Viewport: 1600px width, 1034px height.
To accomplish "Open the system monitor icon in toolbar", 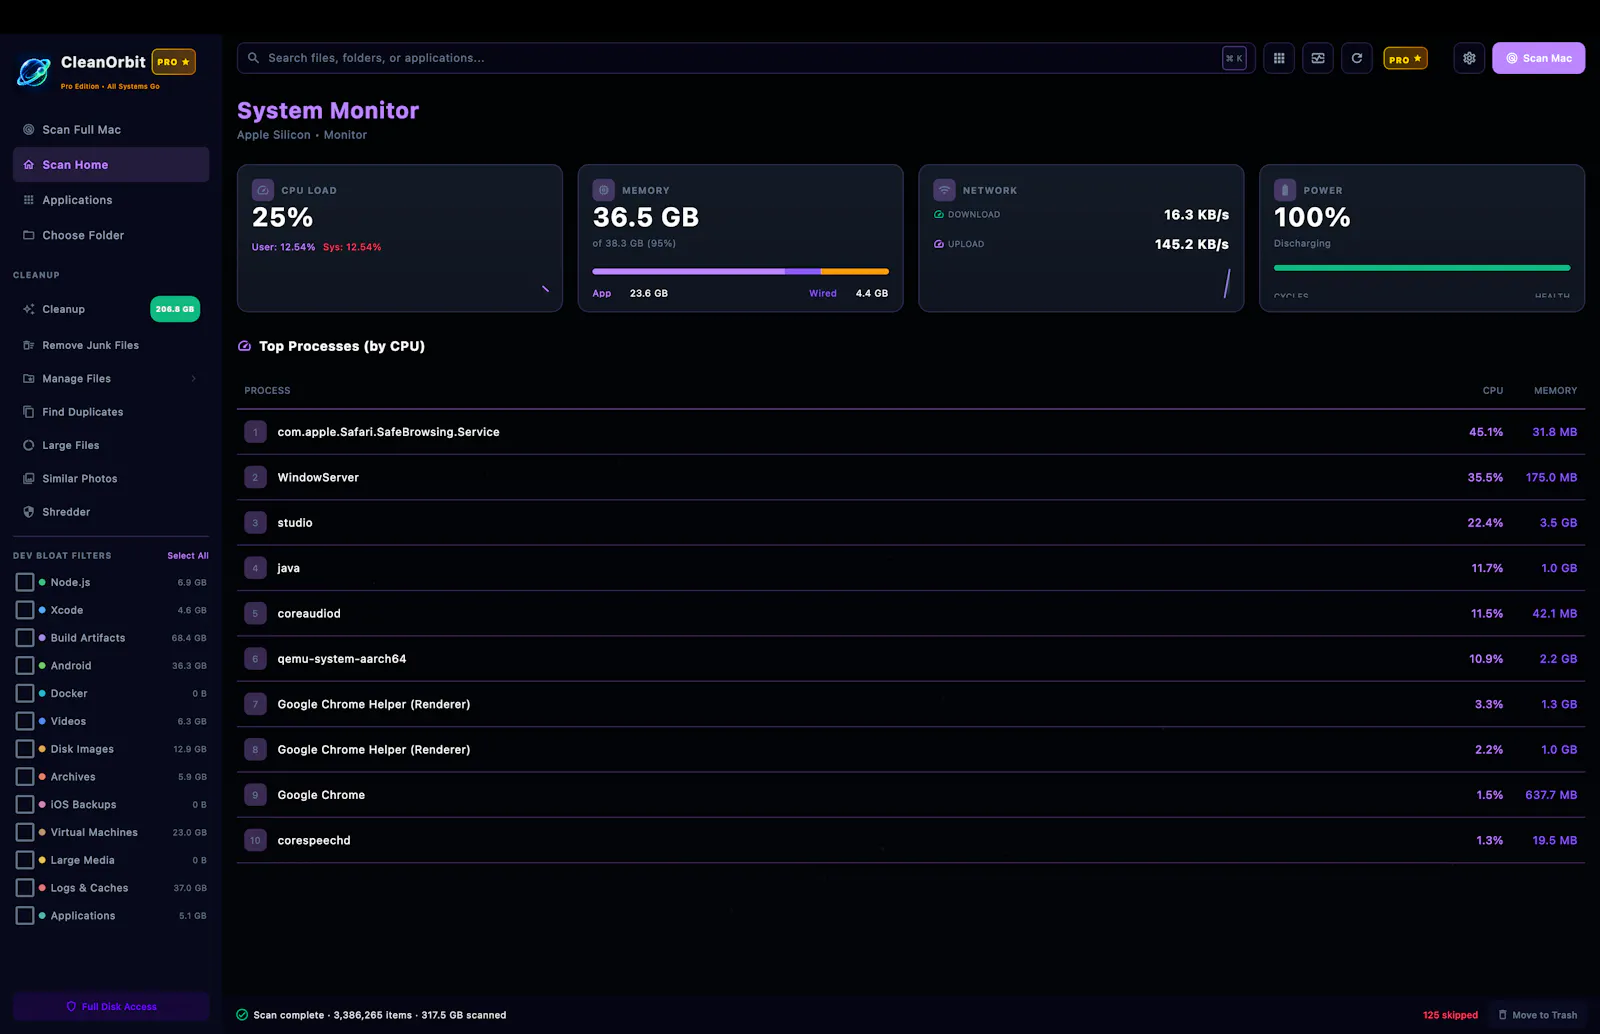I will coord(1318,58).
